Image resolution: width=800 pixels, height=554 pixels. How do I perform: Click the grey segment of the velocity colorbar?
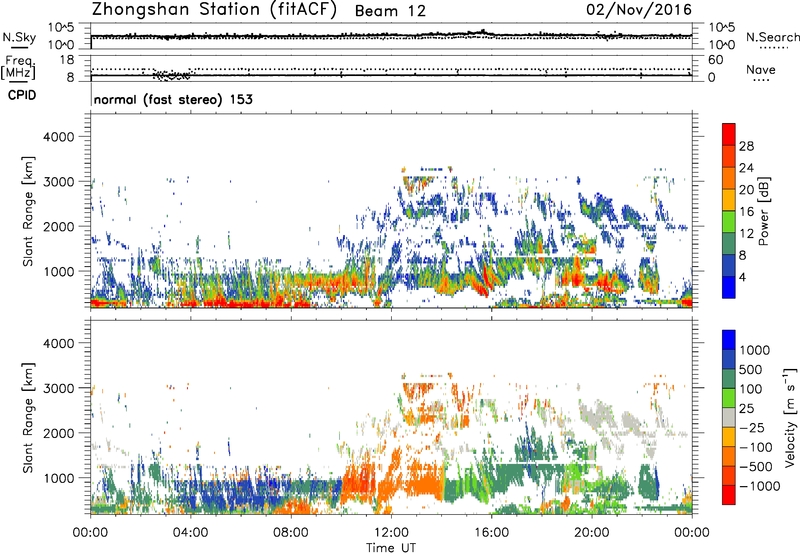(x=729, y=417)
